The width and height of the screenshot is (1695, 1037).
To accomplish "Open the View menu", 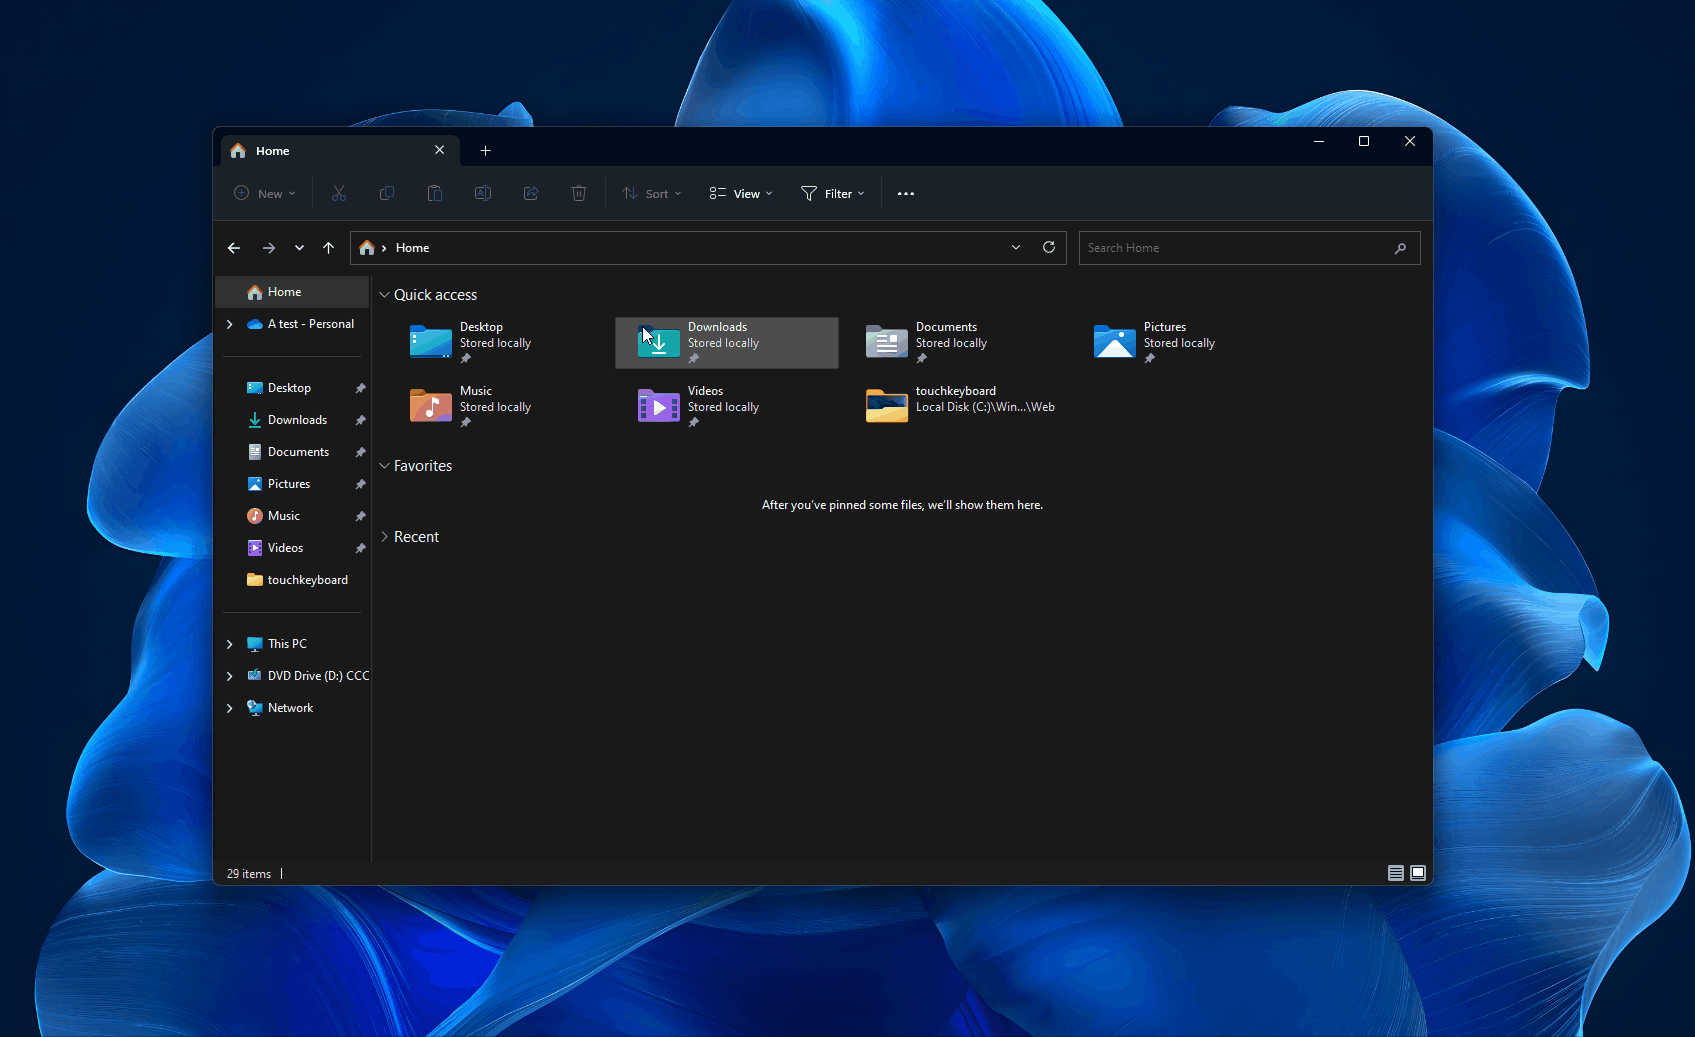I will (740, 193).
